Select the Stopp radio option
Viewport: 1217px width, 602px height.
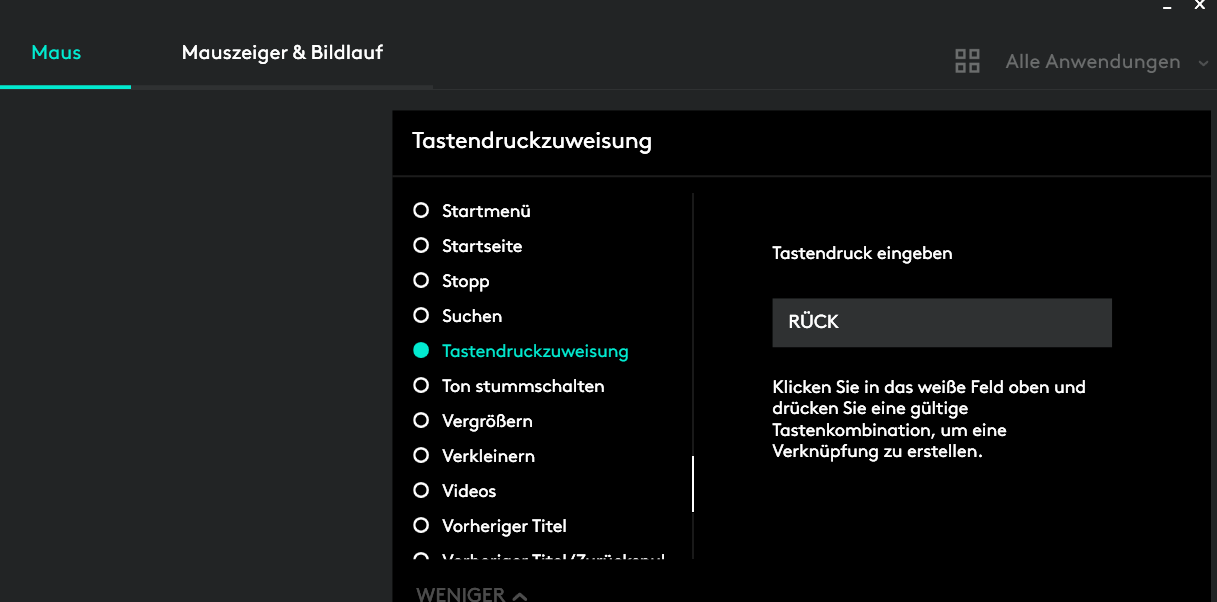[x=421, y=281]
